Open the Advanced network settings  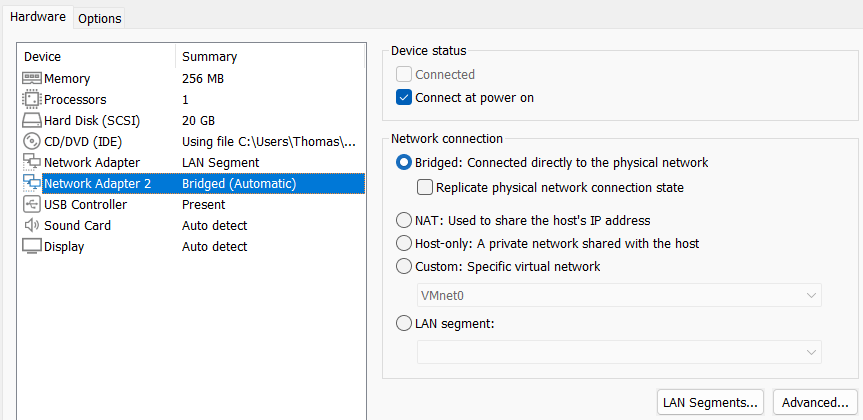[x=815, y=402]
